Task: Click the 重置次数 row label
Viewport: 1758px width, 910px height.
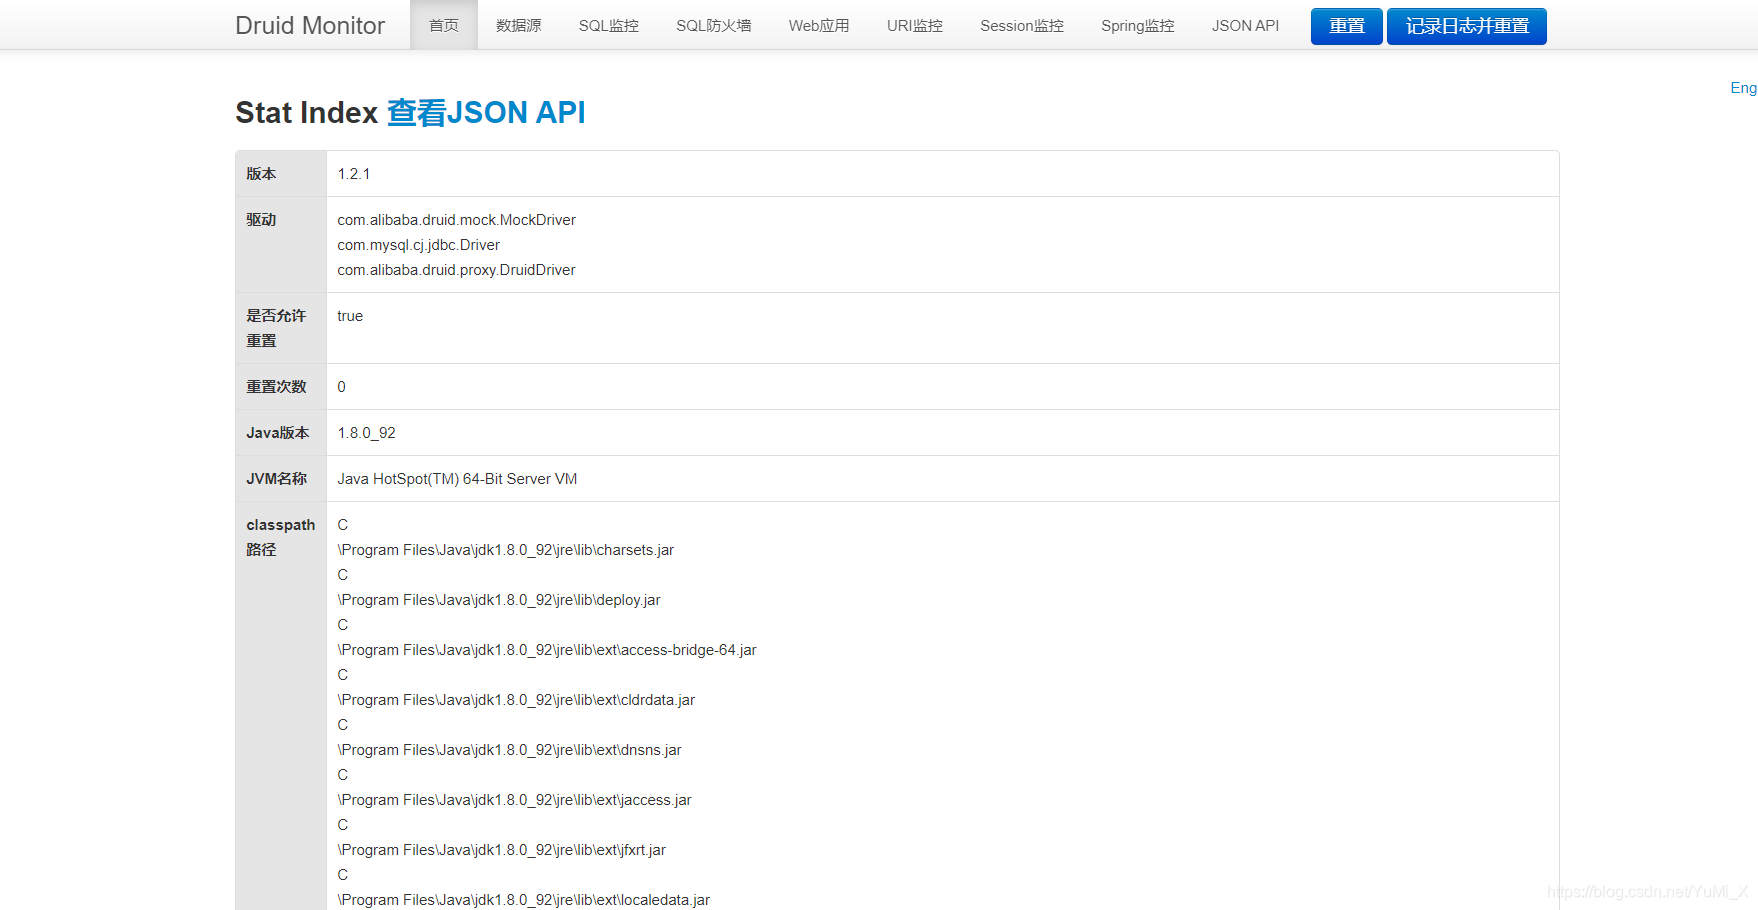Action: (x=277, y=387)
